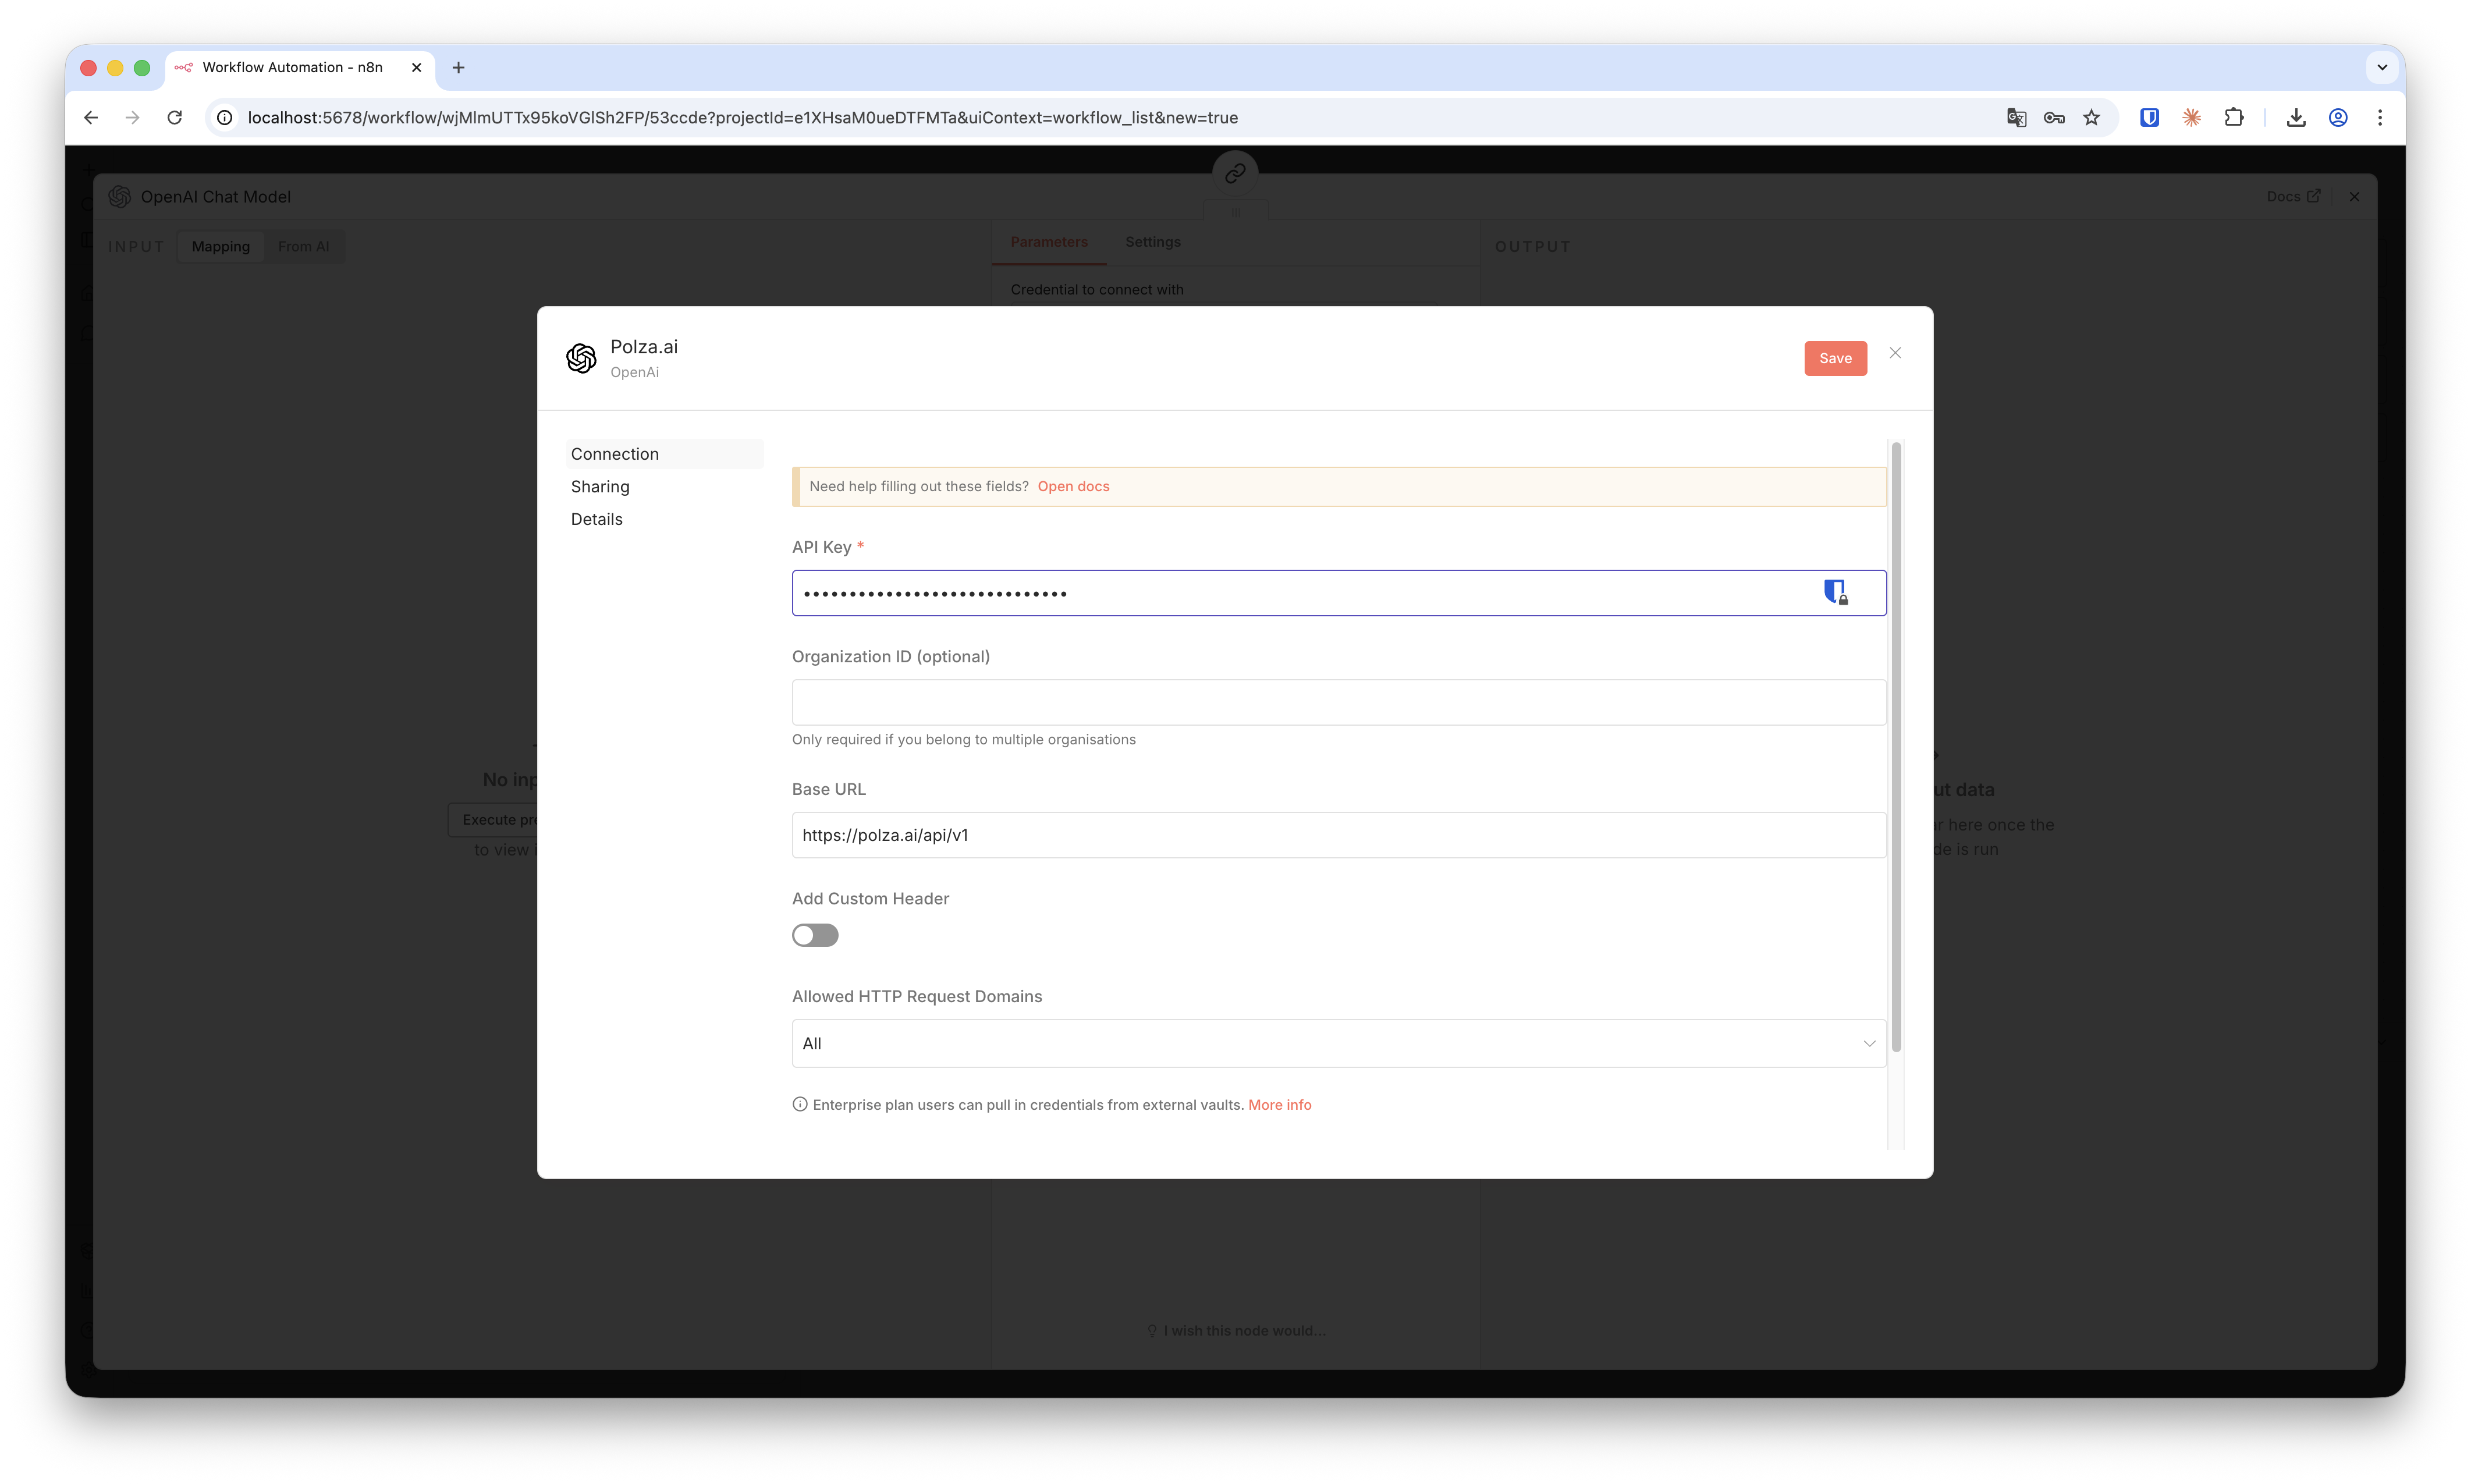Open the Bitwarden extension in the toolbar

2149,118
